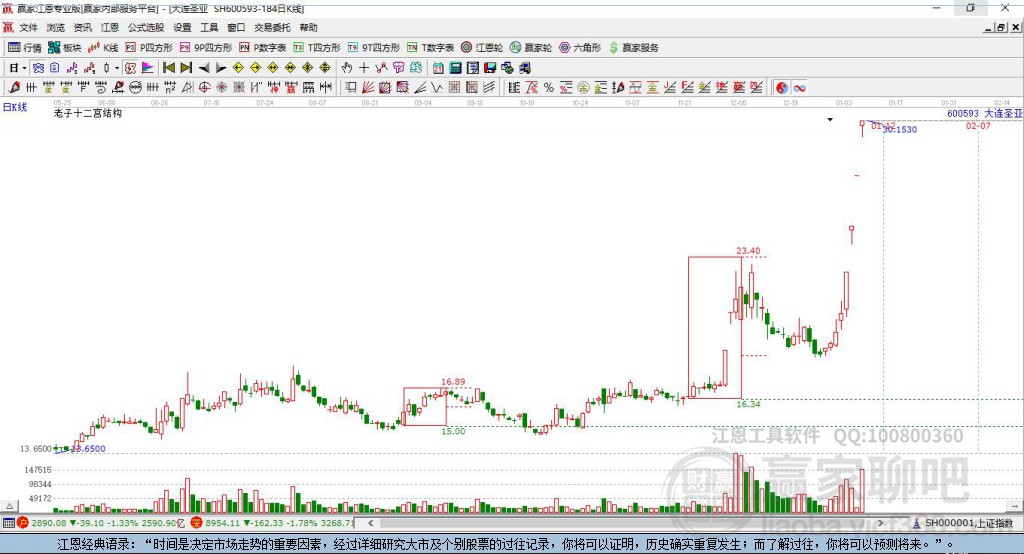
Task: Open the 交易委托 menu
Action: pyautogui.click(x=272, y=27)
